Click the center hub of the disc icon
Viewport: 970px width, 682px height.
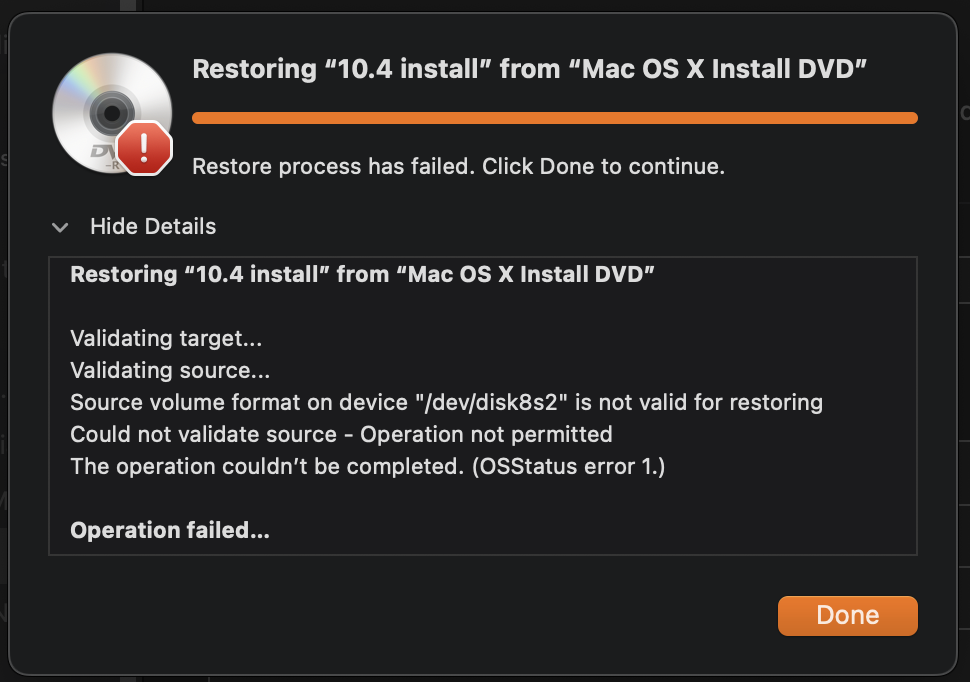[x=110, y=112]
